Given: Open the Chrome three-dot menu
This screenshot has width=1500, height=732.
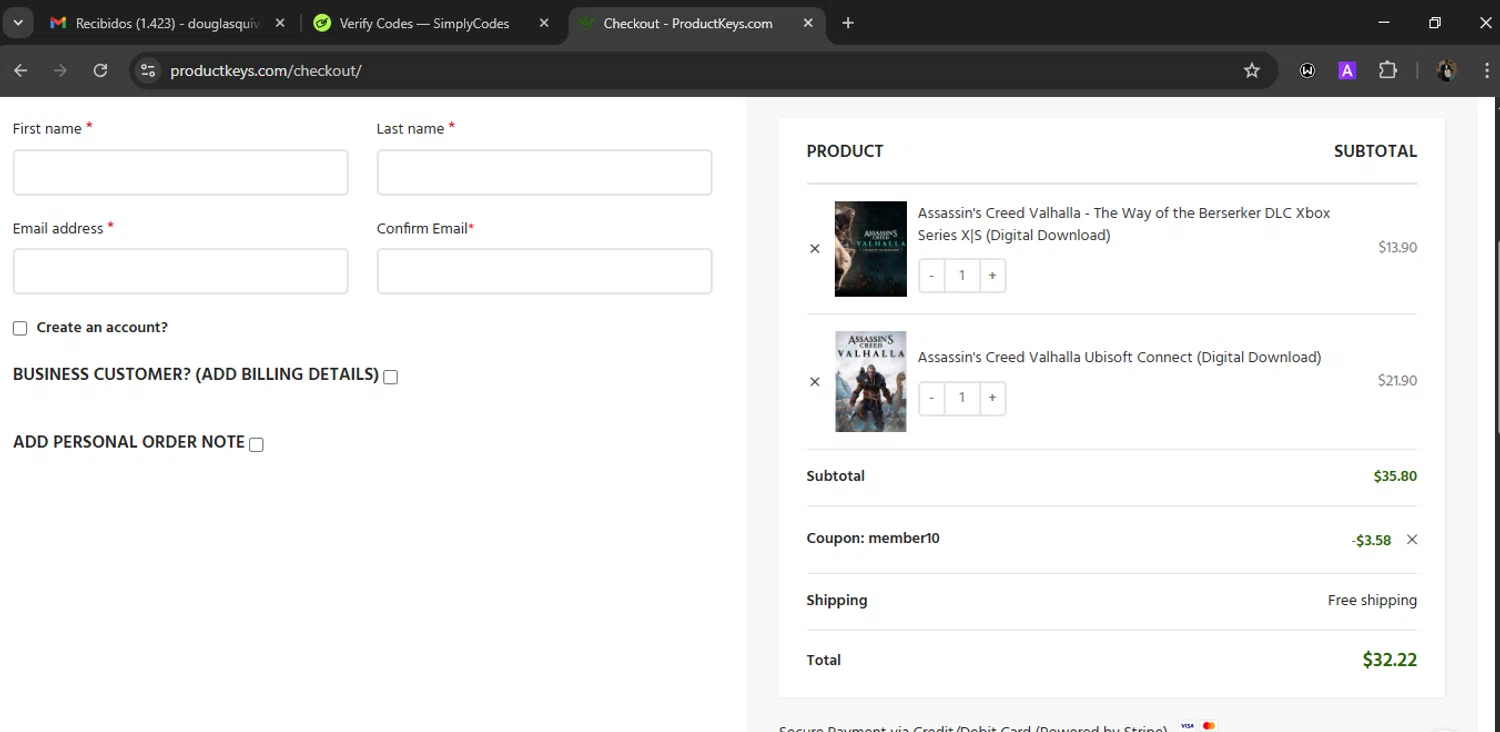Looking at the screenshot, I should pos(1488,70).
